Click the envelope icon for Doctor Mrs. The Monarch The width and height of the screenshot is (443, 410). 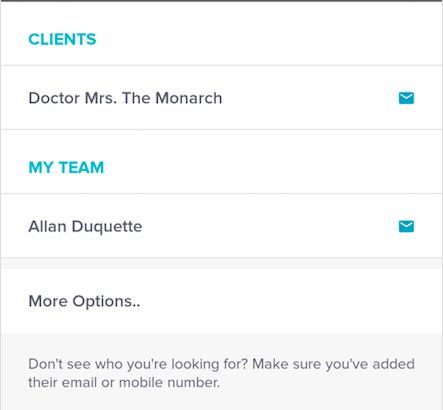point(406,98)
